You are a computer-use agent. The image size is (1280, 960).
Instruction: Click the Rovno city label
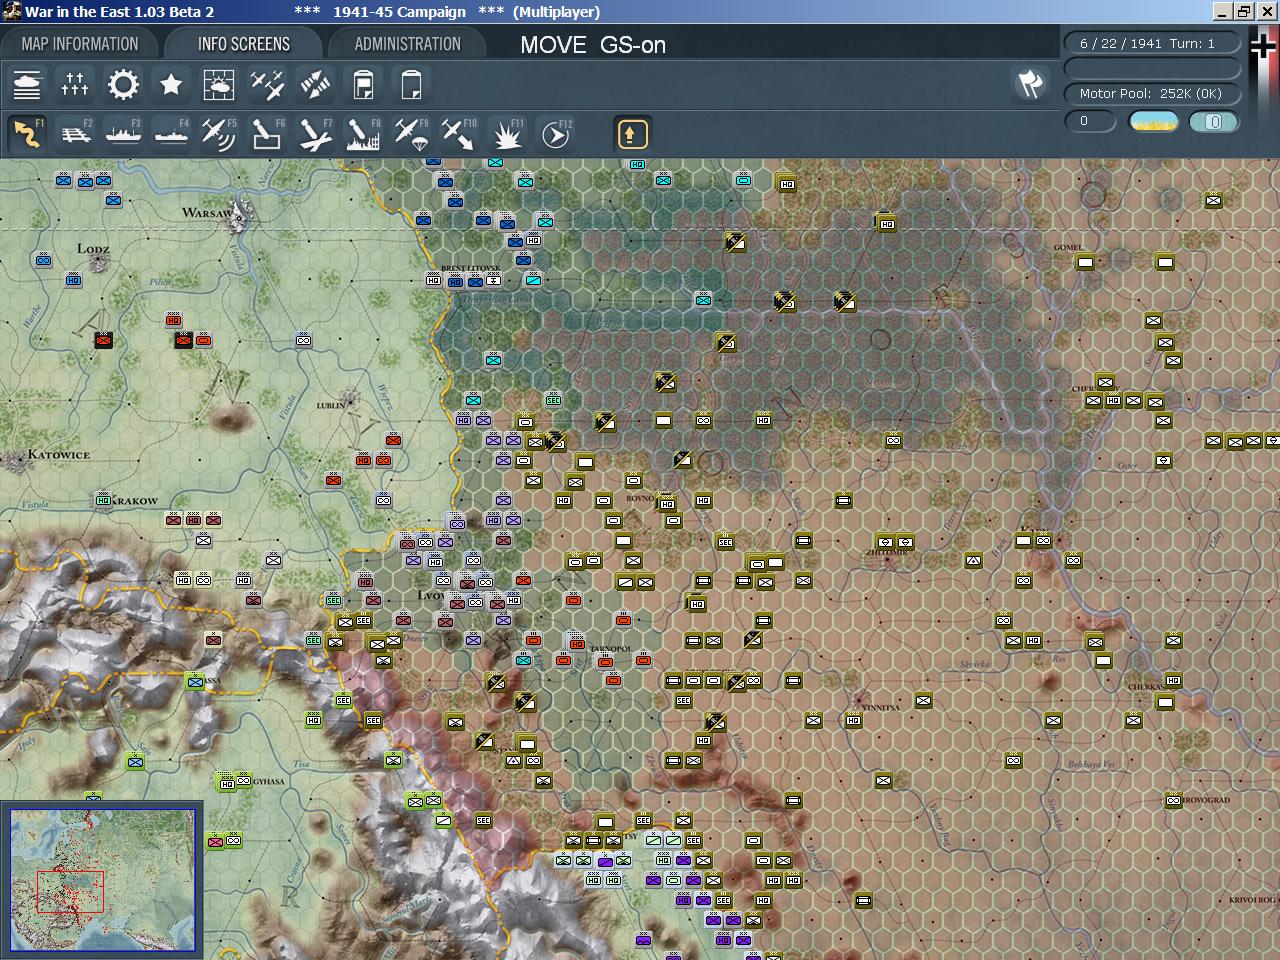(640, 498)
